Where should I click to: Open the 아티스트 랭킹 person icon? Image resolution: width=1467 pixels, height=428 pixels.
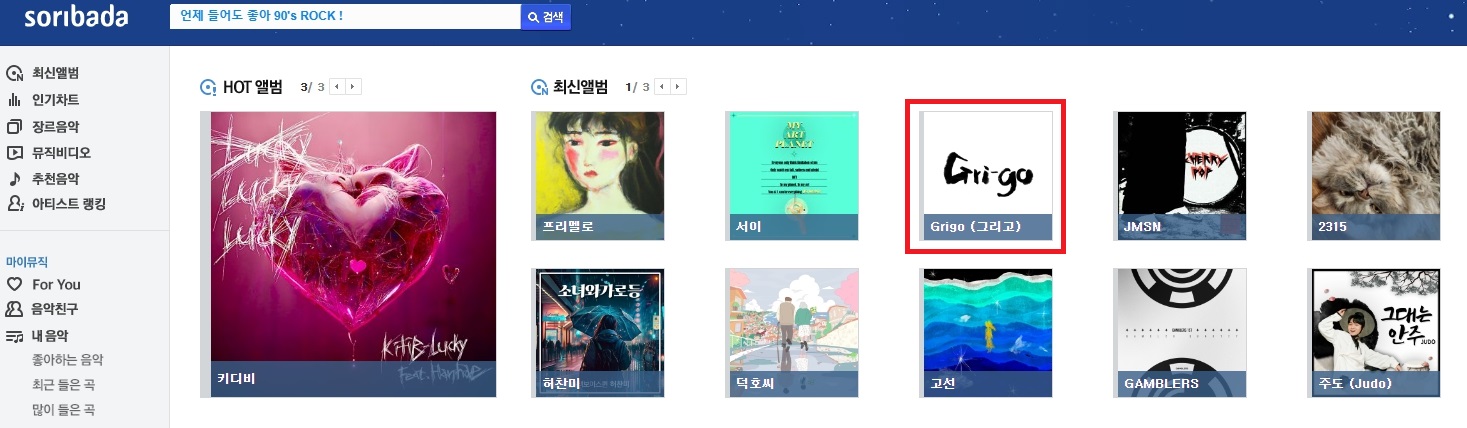[14, 204]
